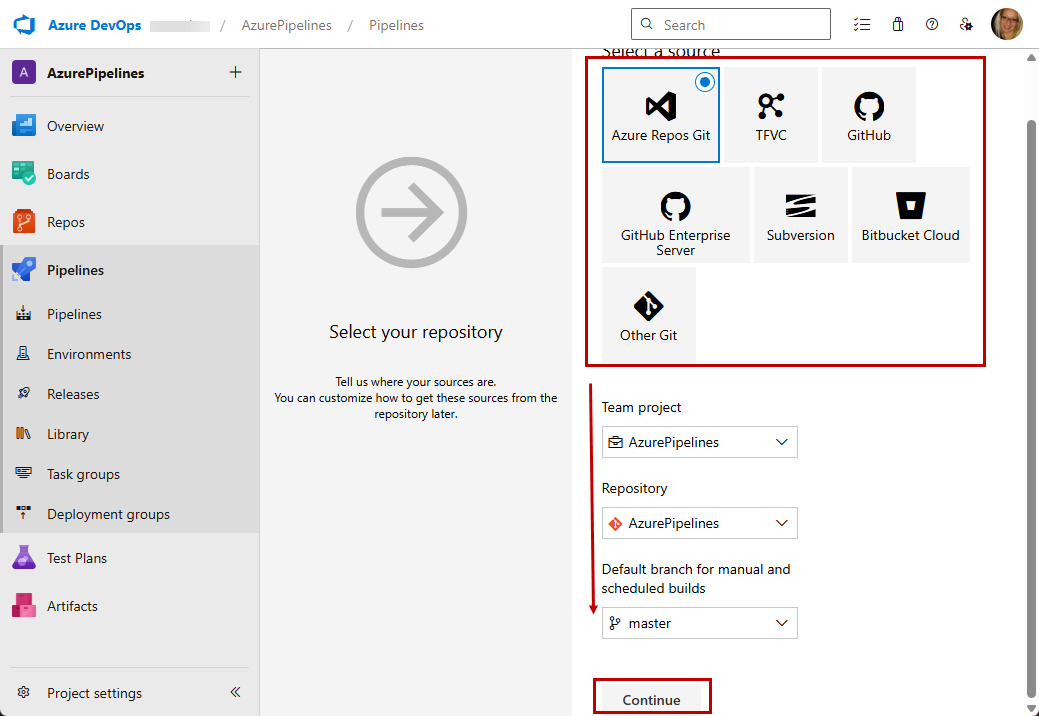This screenshot has width=1039, height=716.
Task: Click the Artifacts icon in sidebar
Action: click(x=24, y=605)
